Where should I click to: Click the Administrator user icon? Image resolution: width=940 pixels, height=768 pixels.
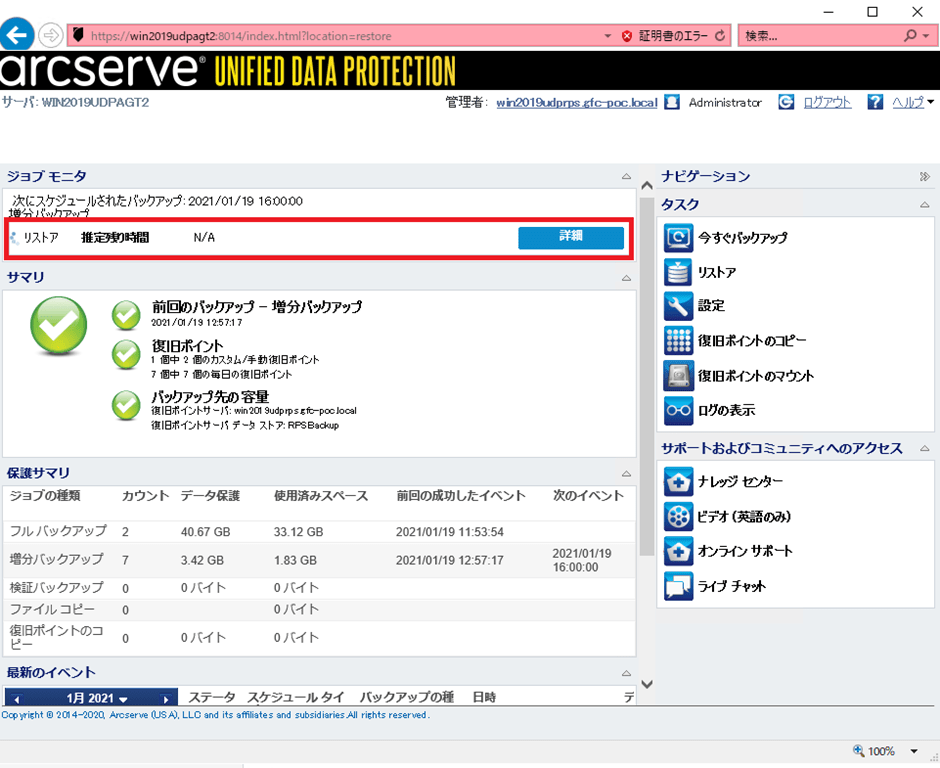coord(672,103)
